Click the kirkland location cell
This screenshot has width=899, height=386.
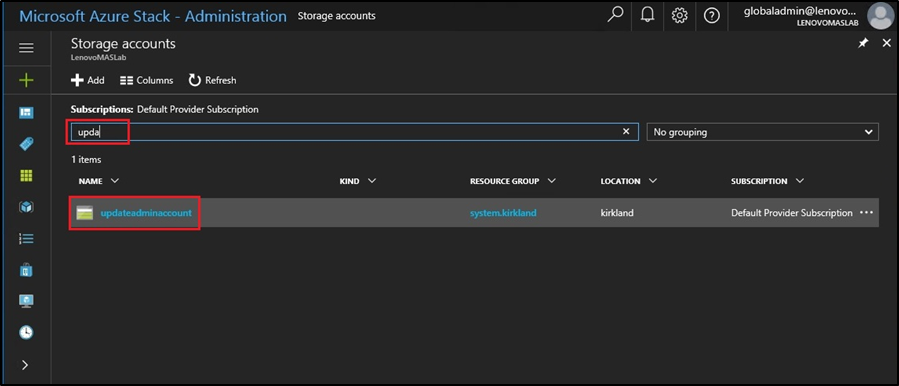617,213
